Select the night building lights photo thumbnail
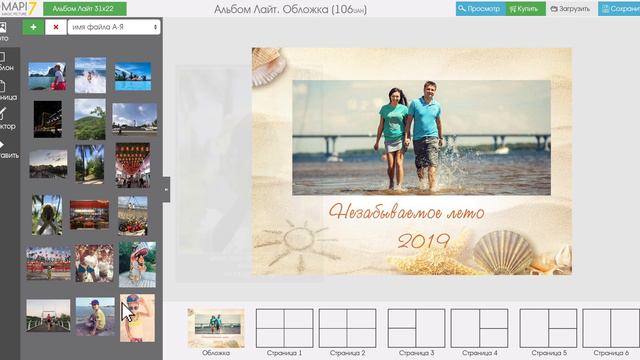 coord(48,119)
